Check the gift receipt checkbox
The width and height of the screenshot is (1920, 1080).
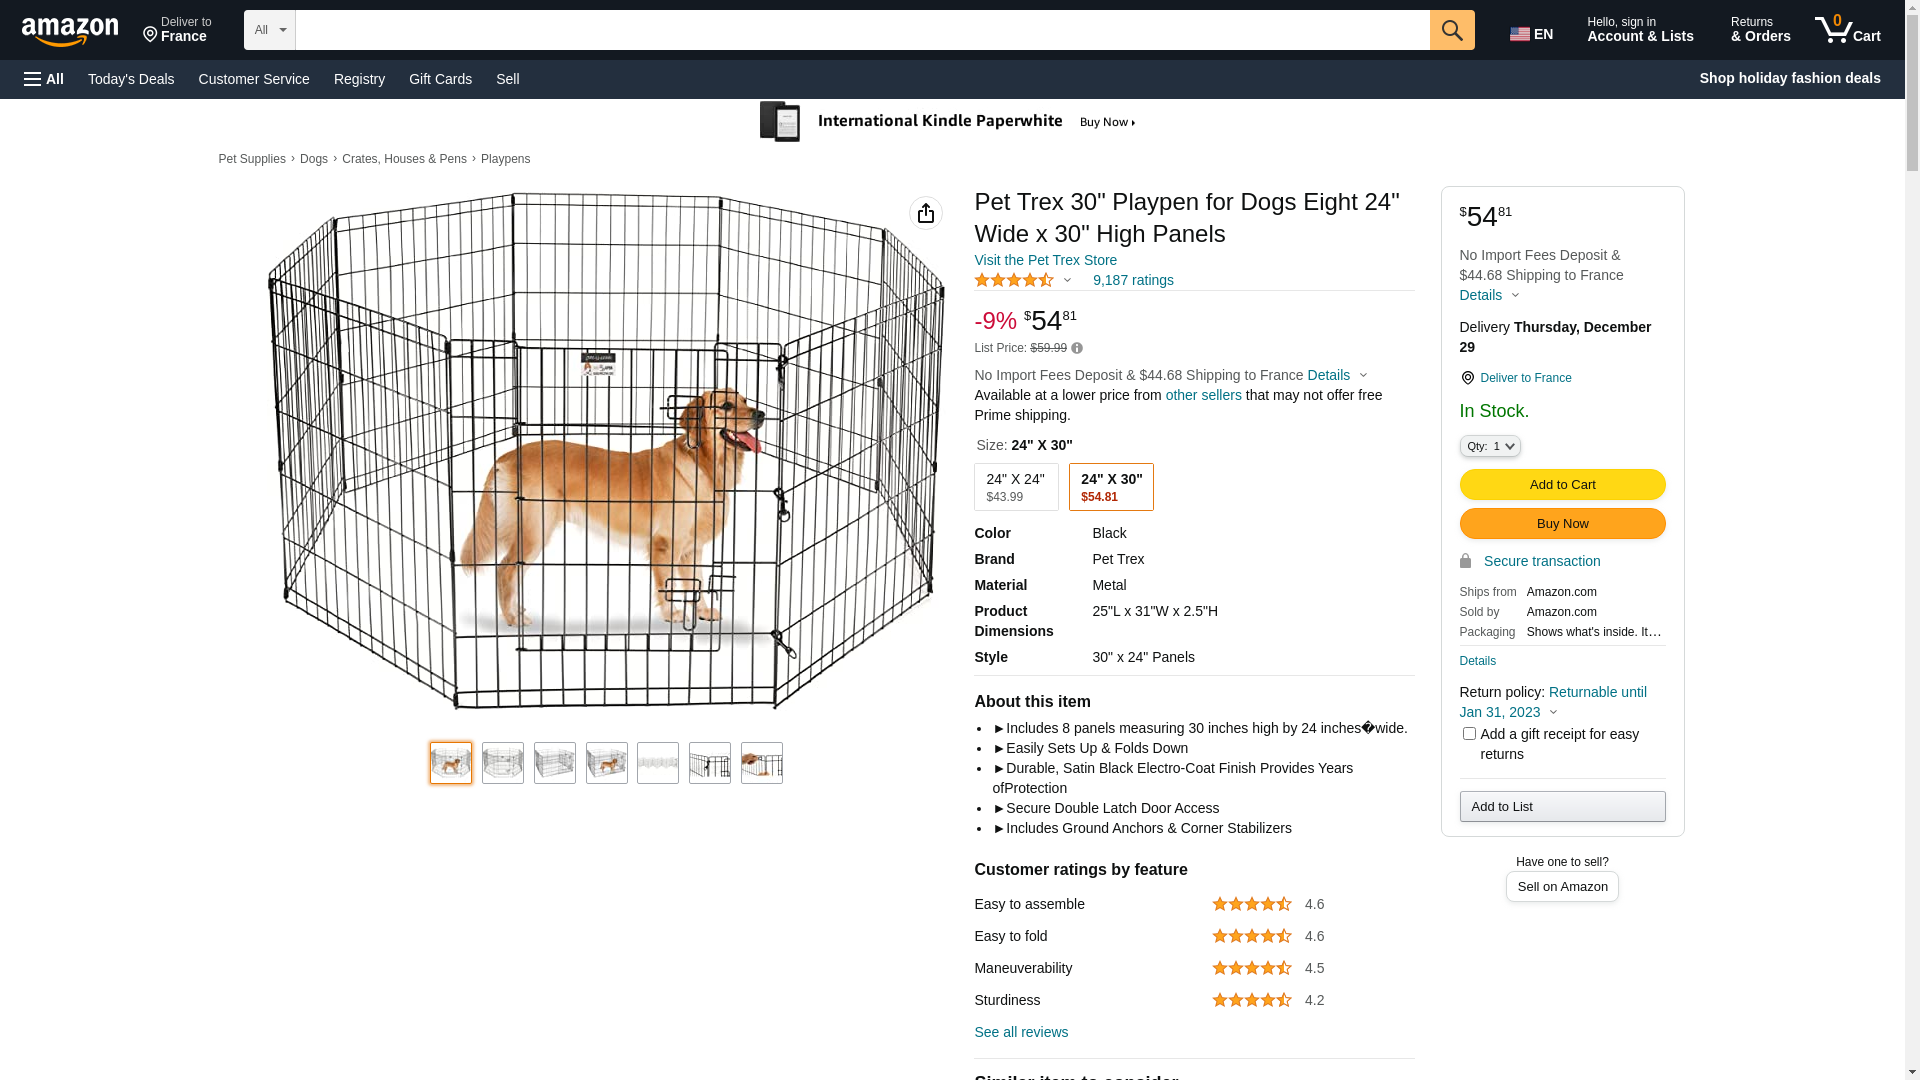tap(1469, 734)
